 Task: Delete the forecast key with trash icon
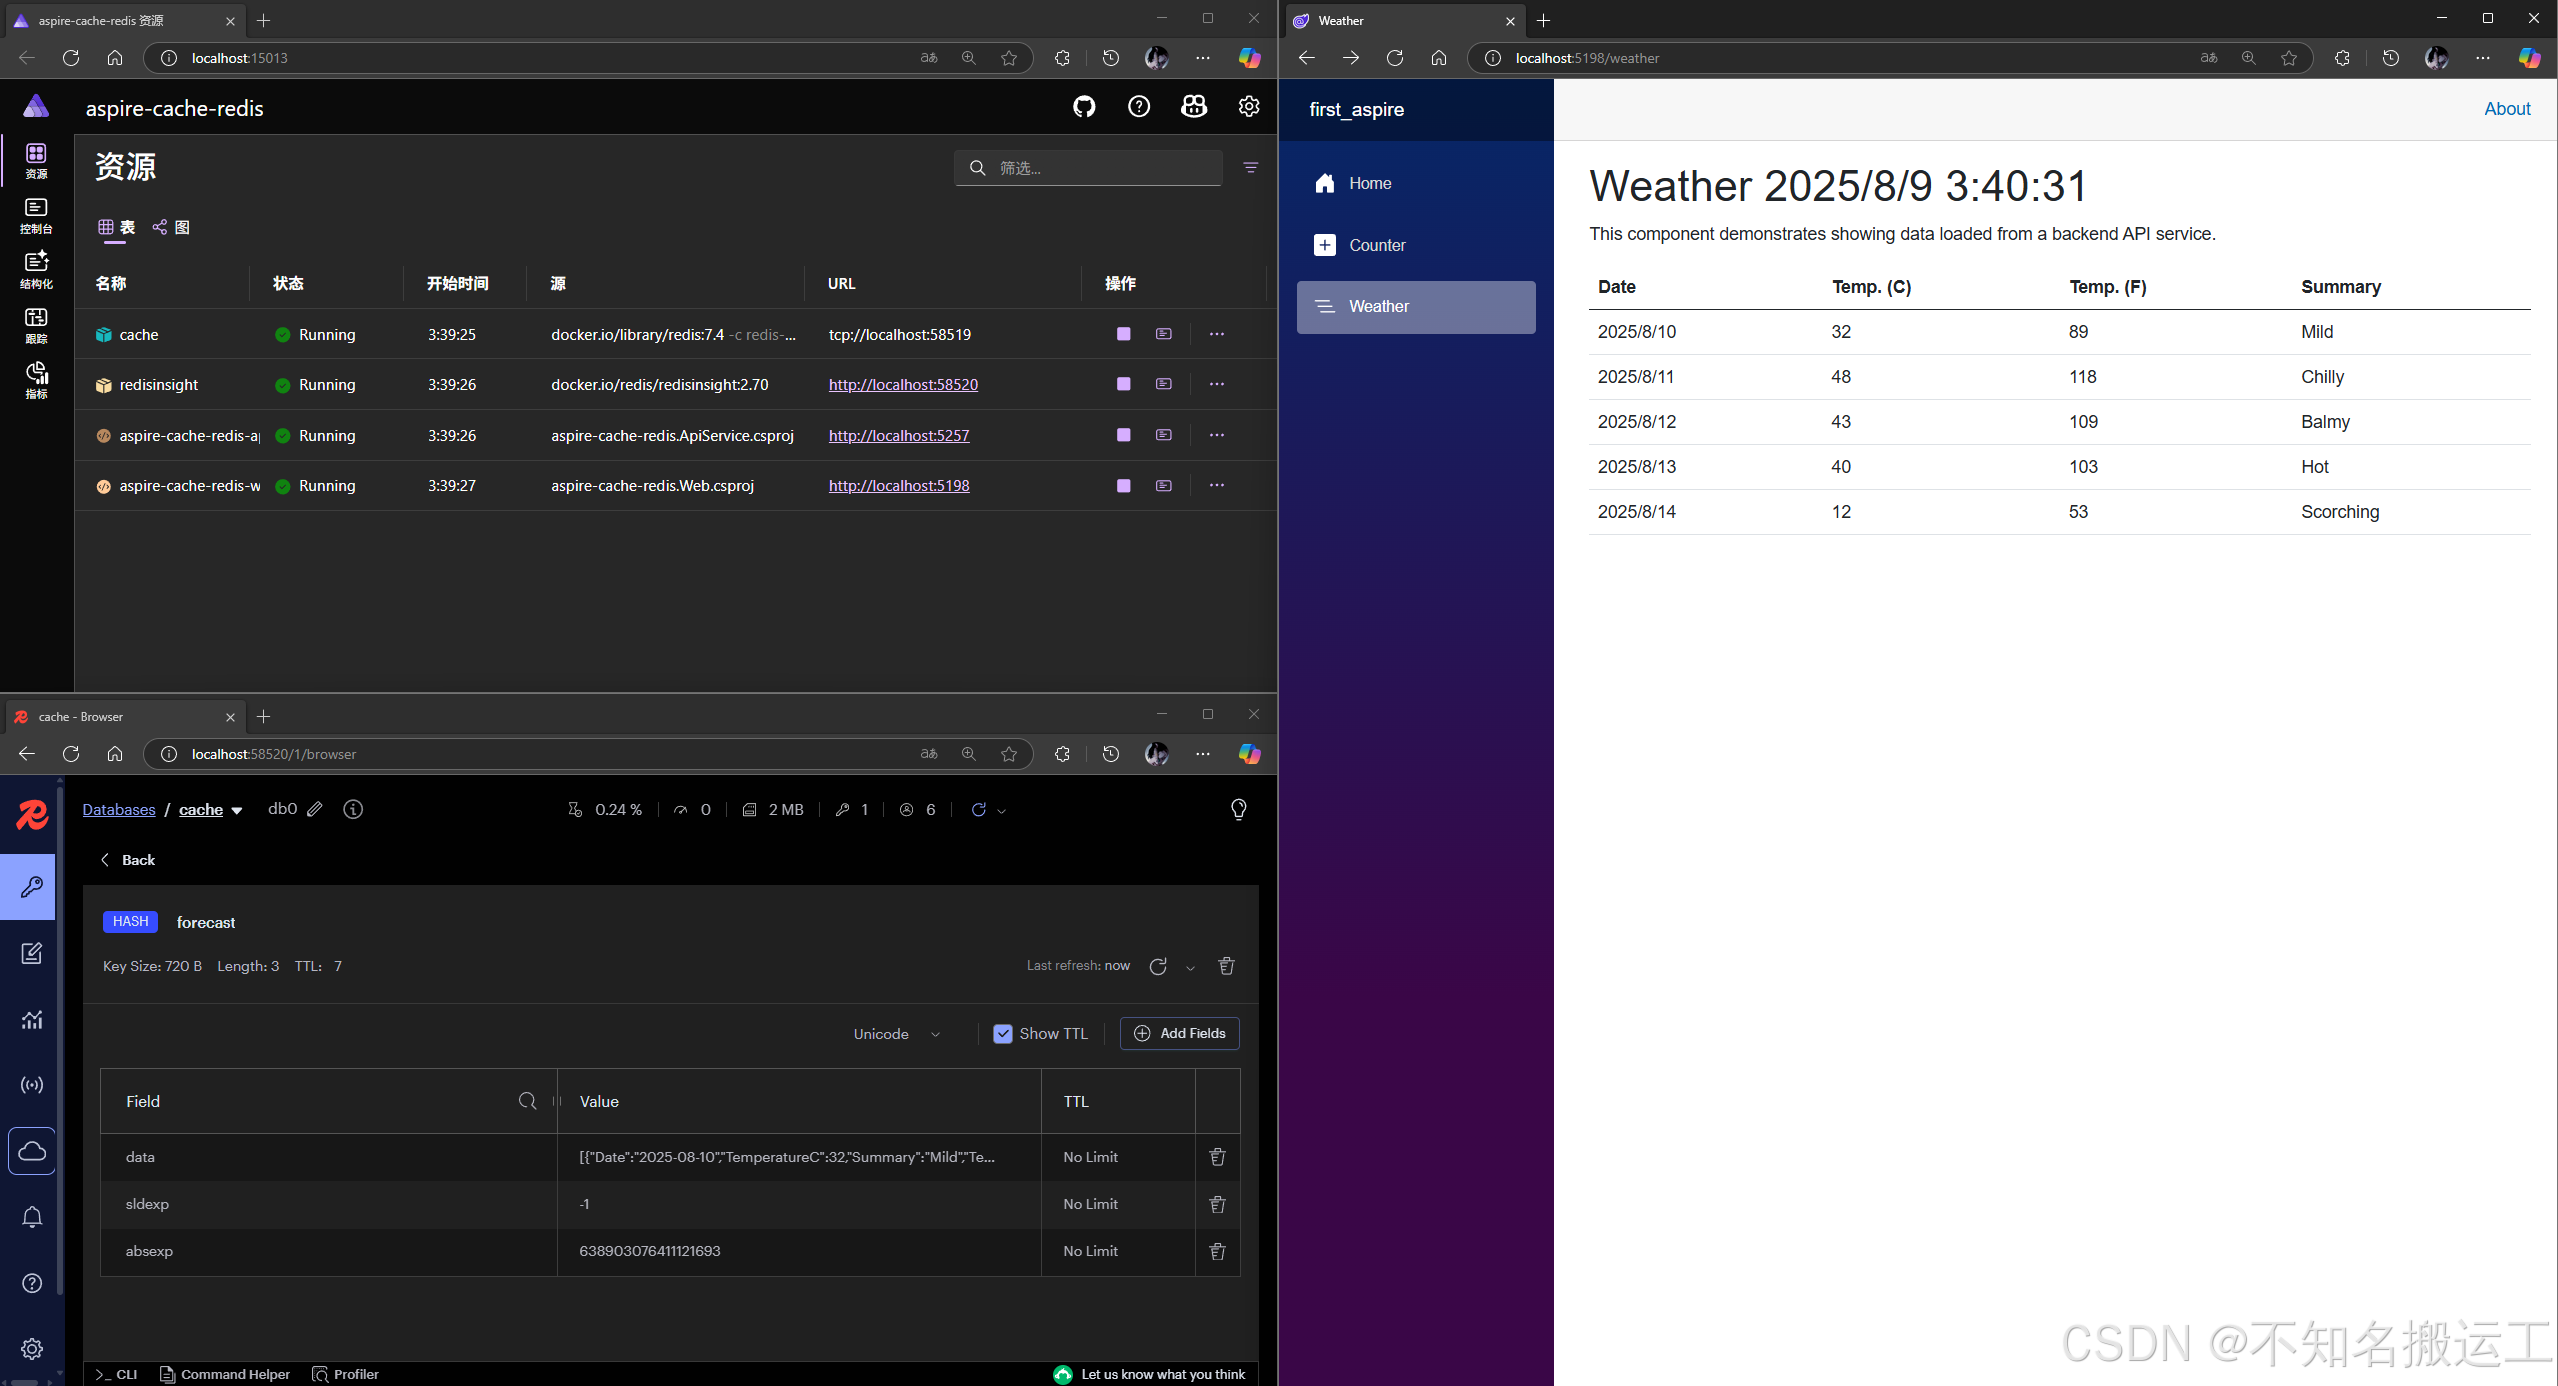point(1227,966)
